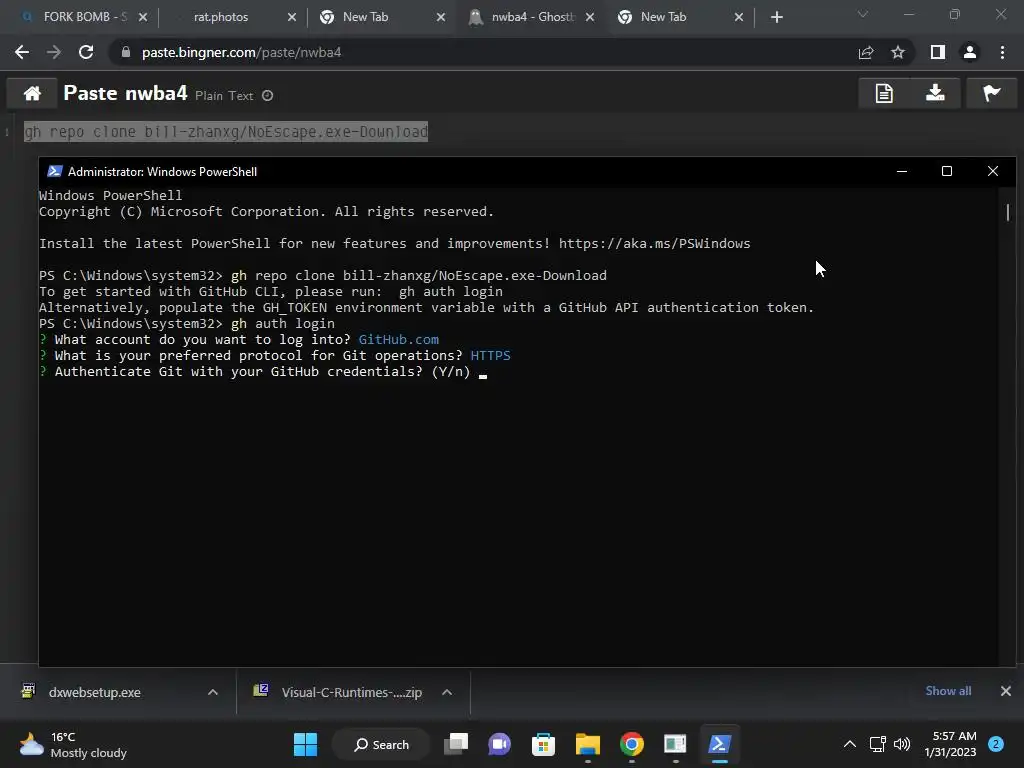The width and height of the screenshot is (1024, 768).
Task: Open the Chrome three-dot menu
Action: pos(1002,52)
